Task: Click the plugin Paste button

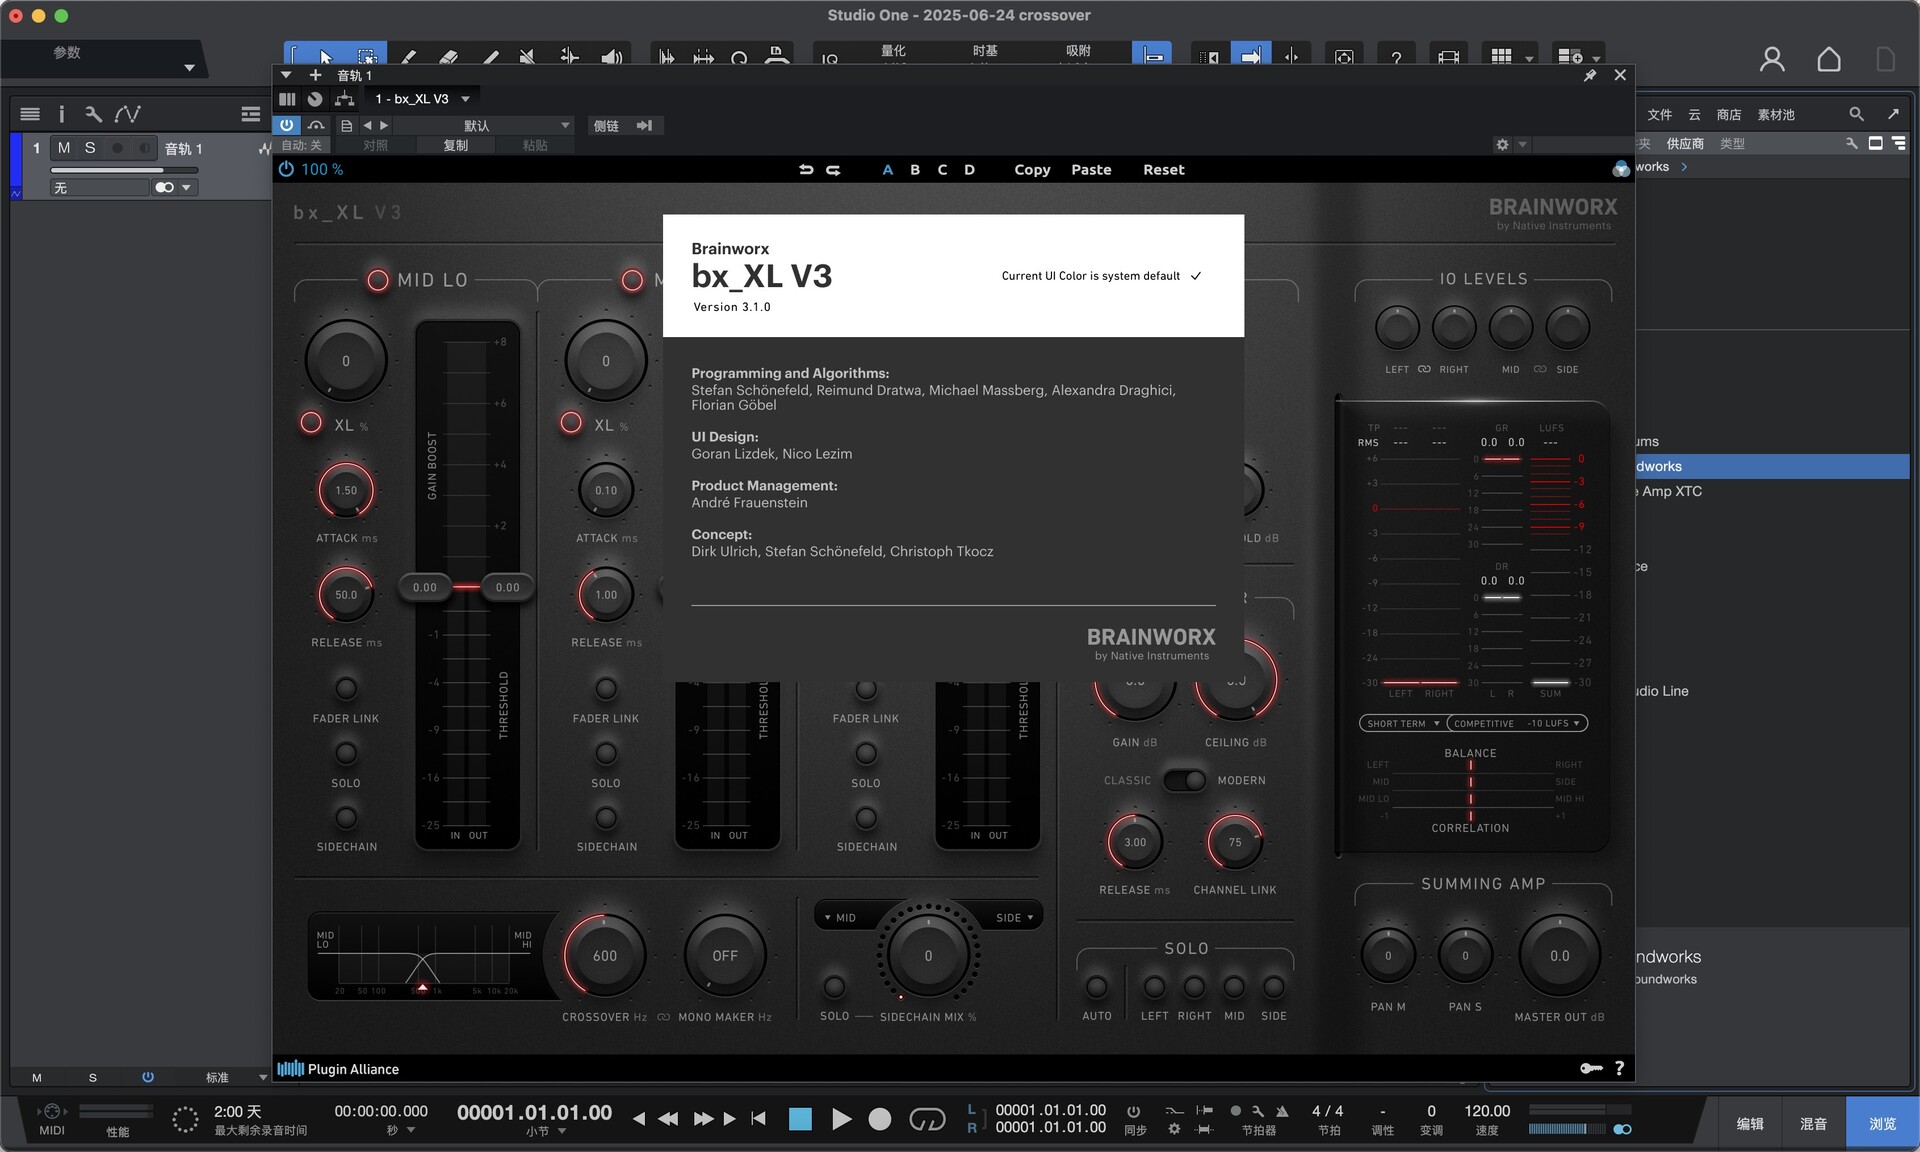Action: point(1091,170)
